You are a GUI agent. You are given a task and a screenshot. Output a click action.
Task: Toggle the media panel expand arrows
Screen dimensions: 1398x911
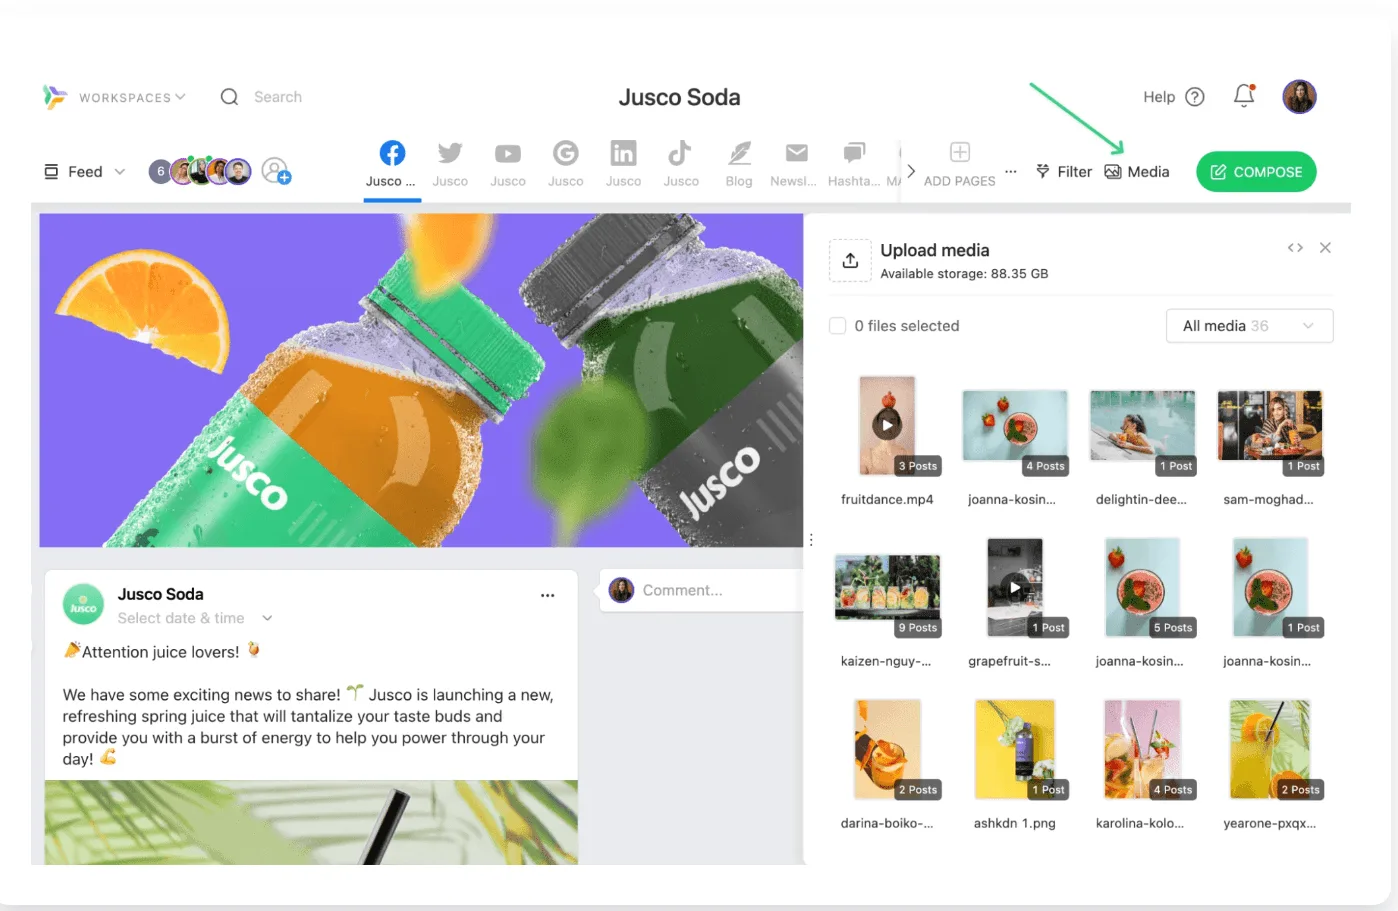(1295, 248)
